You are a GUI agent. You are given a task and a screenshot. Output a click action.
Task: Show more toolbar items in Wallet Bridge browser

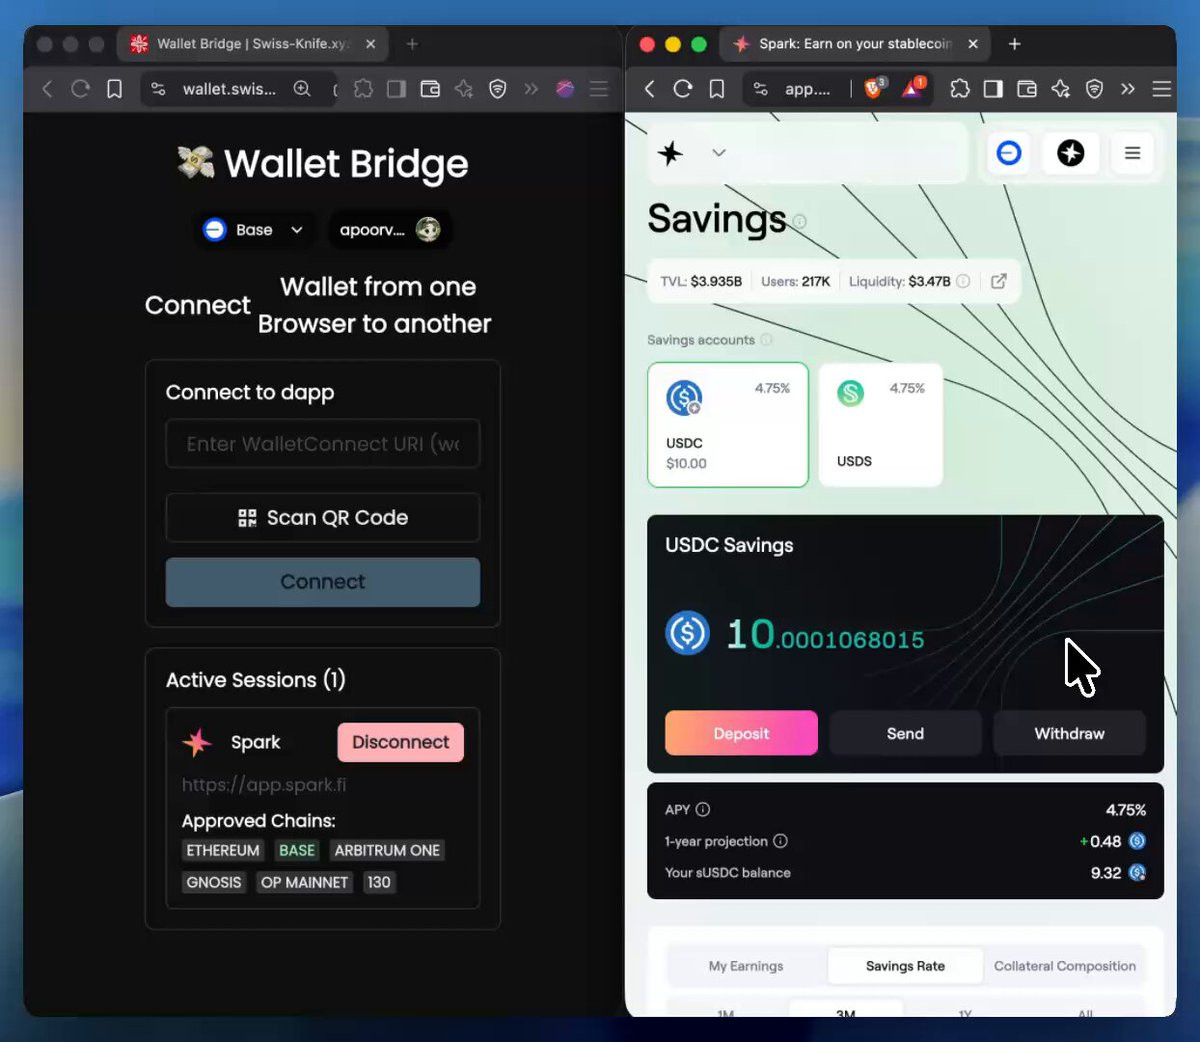coord(531,89)
